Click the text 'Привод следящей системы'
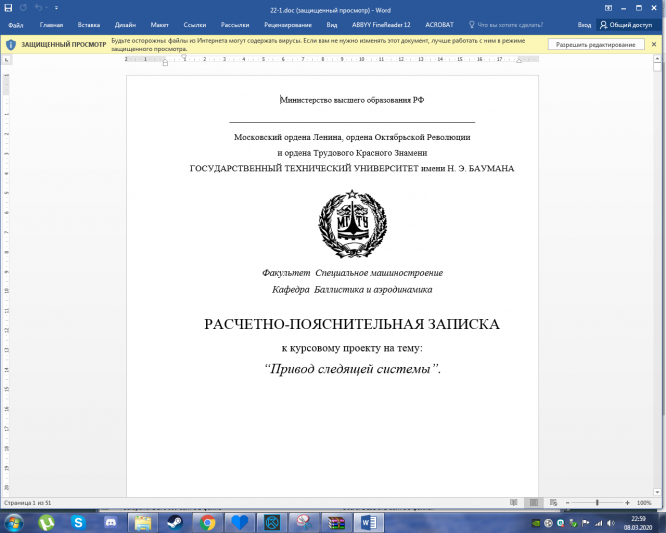 point(351,368)
